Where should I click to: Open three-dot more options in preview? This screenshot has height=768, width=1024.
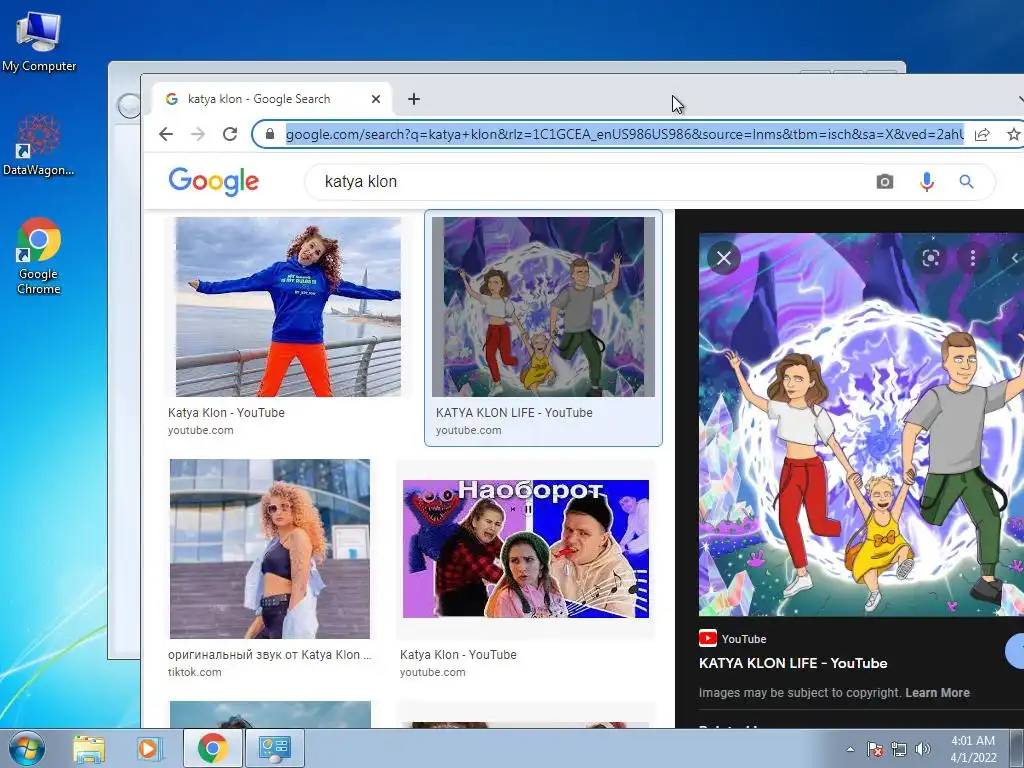(x=972, y=258)
